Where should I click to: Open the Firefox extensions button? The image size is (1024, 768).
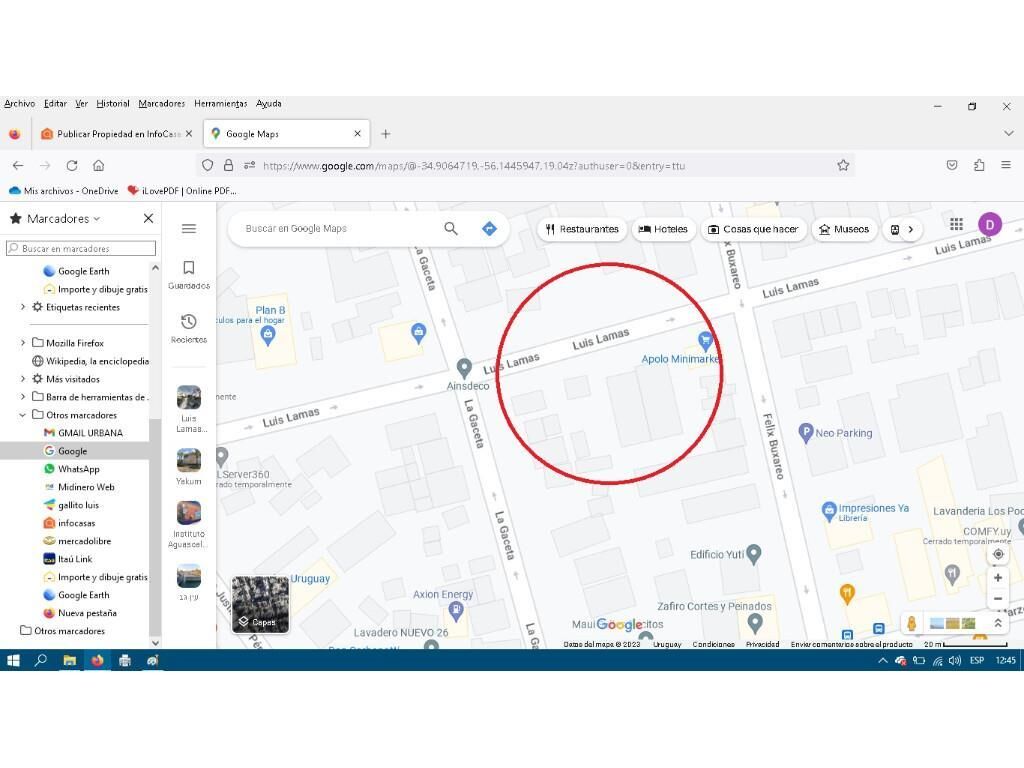coord(979,165)
